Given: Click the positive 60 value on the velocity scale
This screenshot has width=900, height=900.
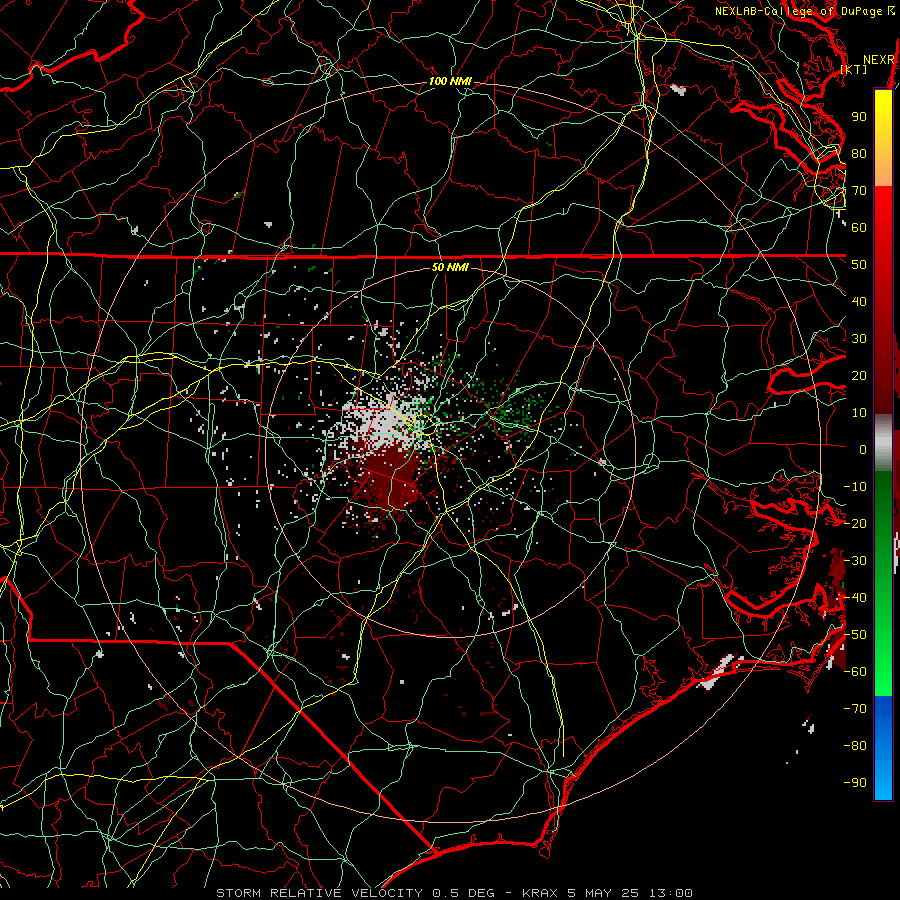Looking at the screenshot, I should (x=859, y=227).
